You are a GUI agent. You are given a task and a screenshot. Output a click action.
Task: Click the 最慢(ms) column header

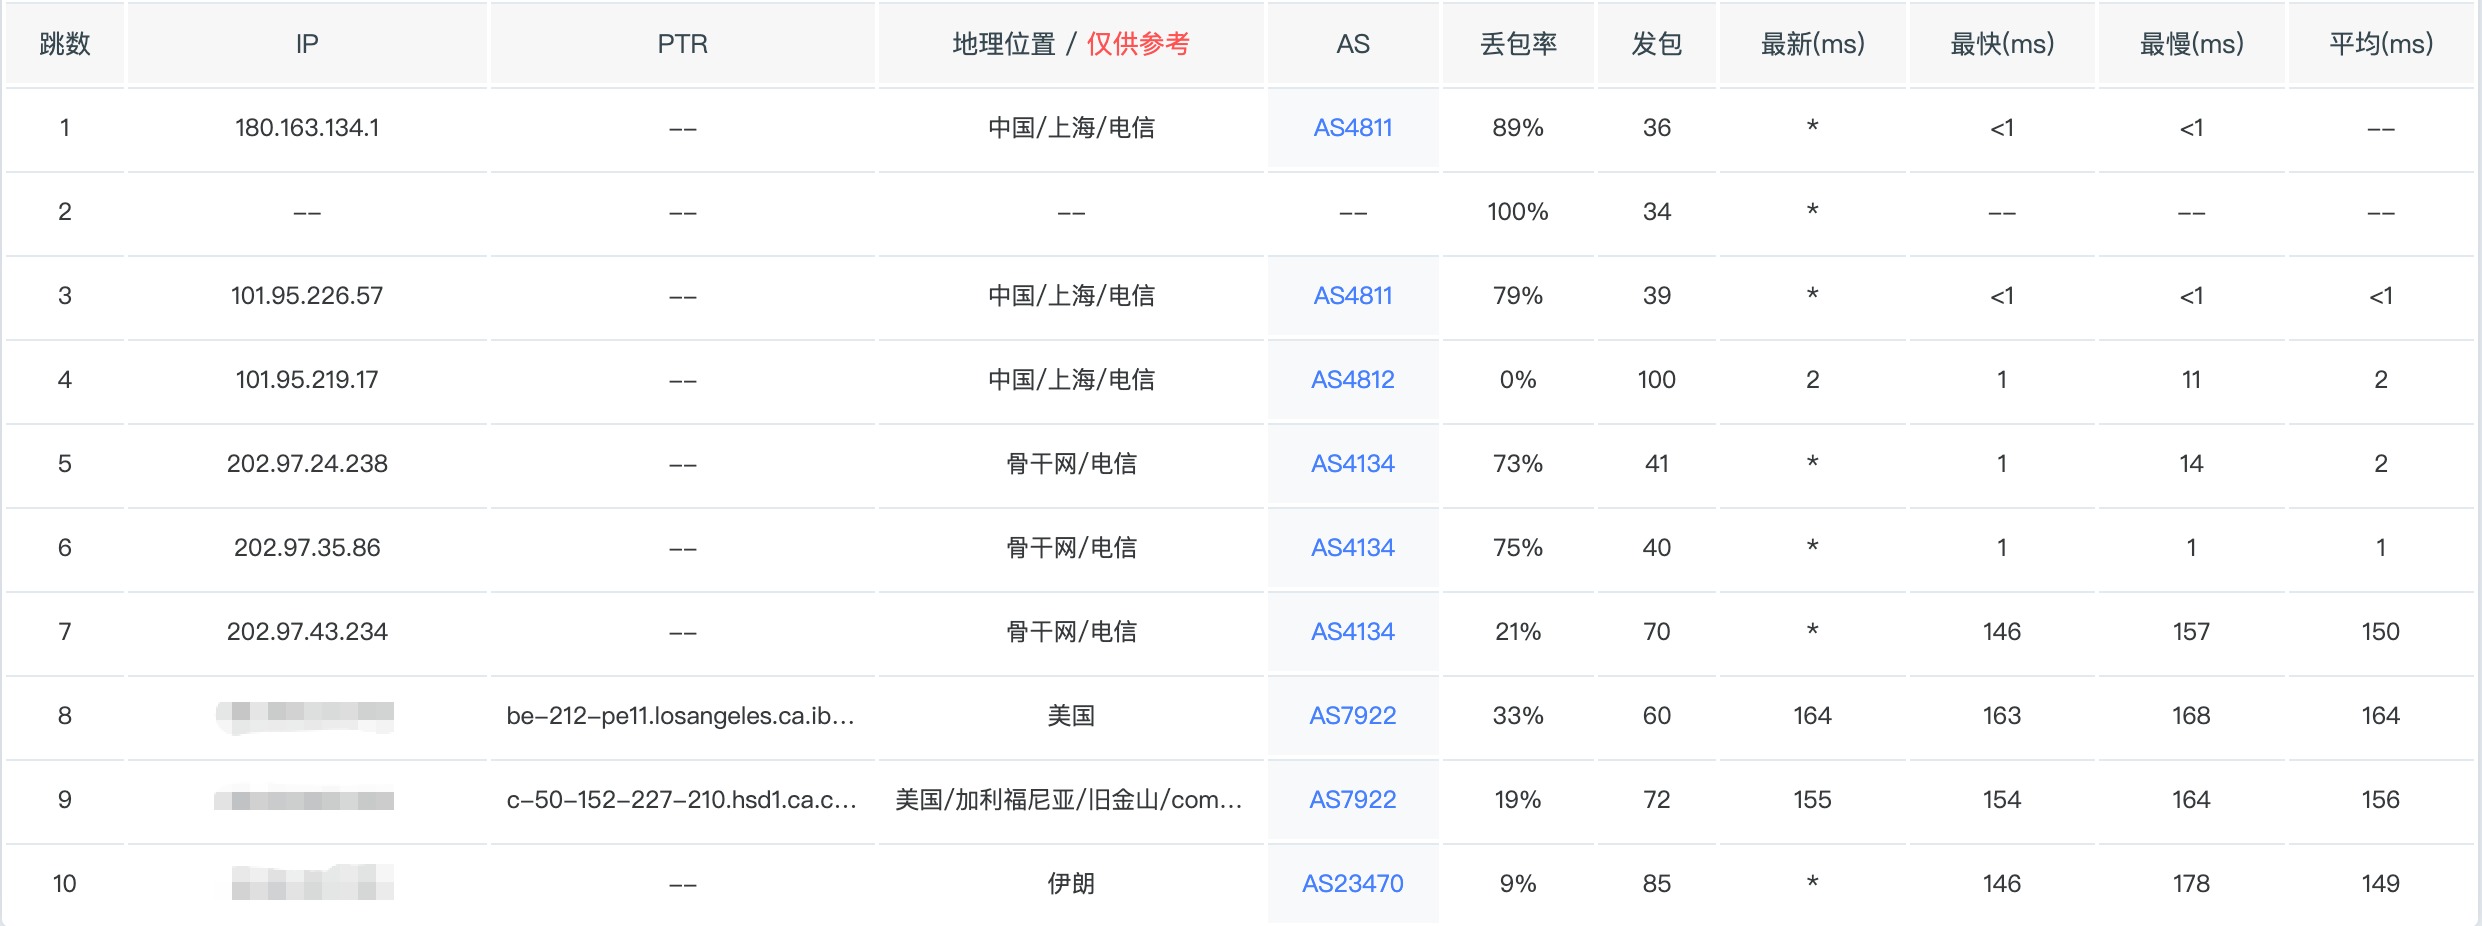pyautogui.click(x=2191, y=44)
